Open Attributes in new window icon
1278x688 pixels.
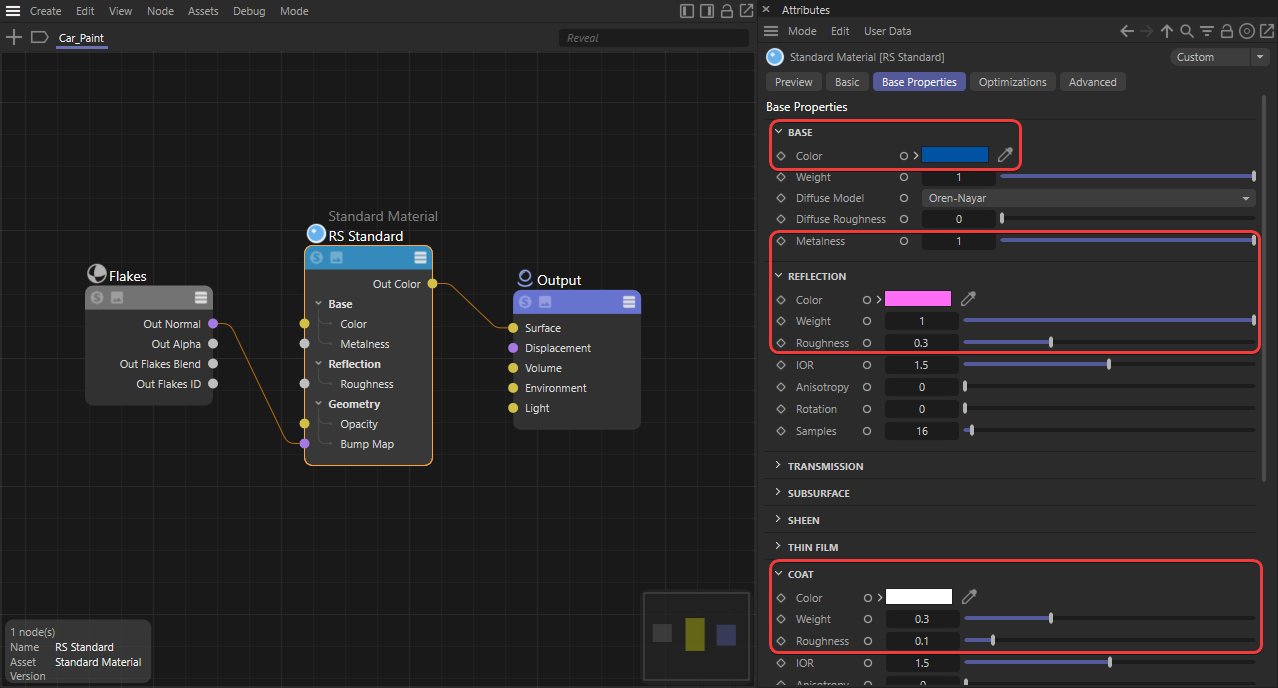point(1266,32)
